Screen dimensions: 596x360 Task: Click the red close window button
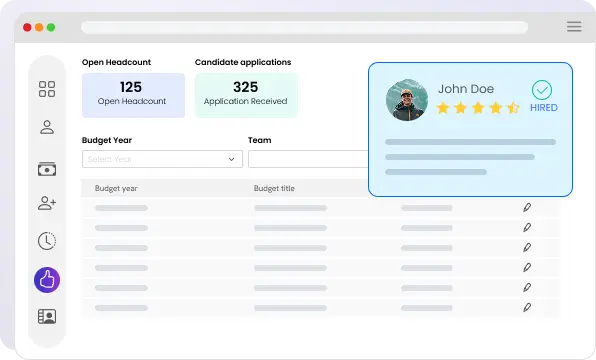[x=27, y=27]
